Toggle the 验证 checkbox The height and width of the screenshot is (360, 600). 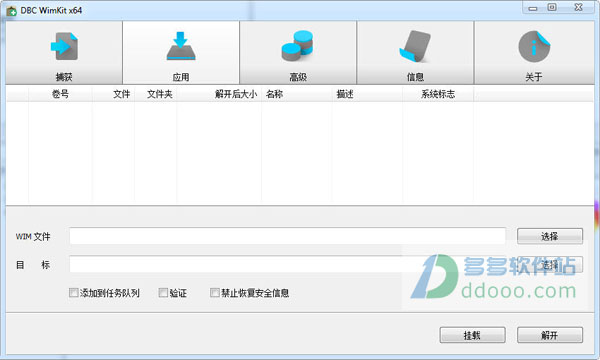pyautogui.click(x=163, y=293)
